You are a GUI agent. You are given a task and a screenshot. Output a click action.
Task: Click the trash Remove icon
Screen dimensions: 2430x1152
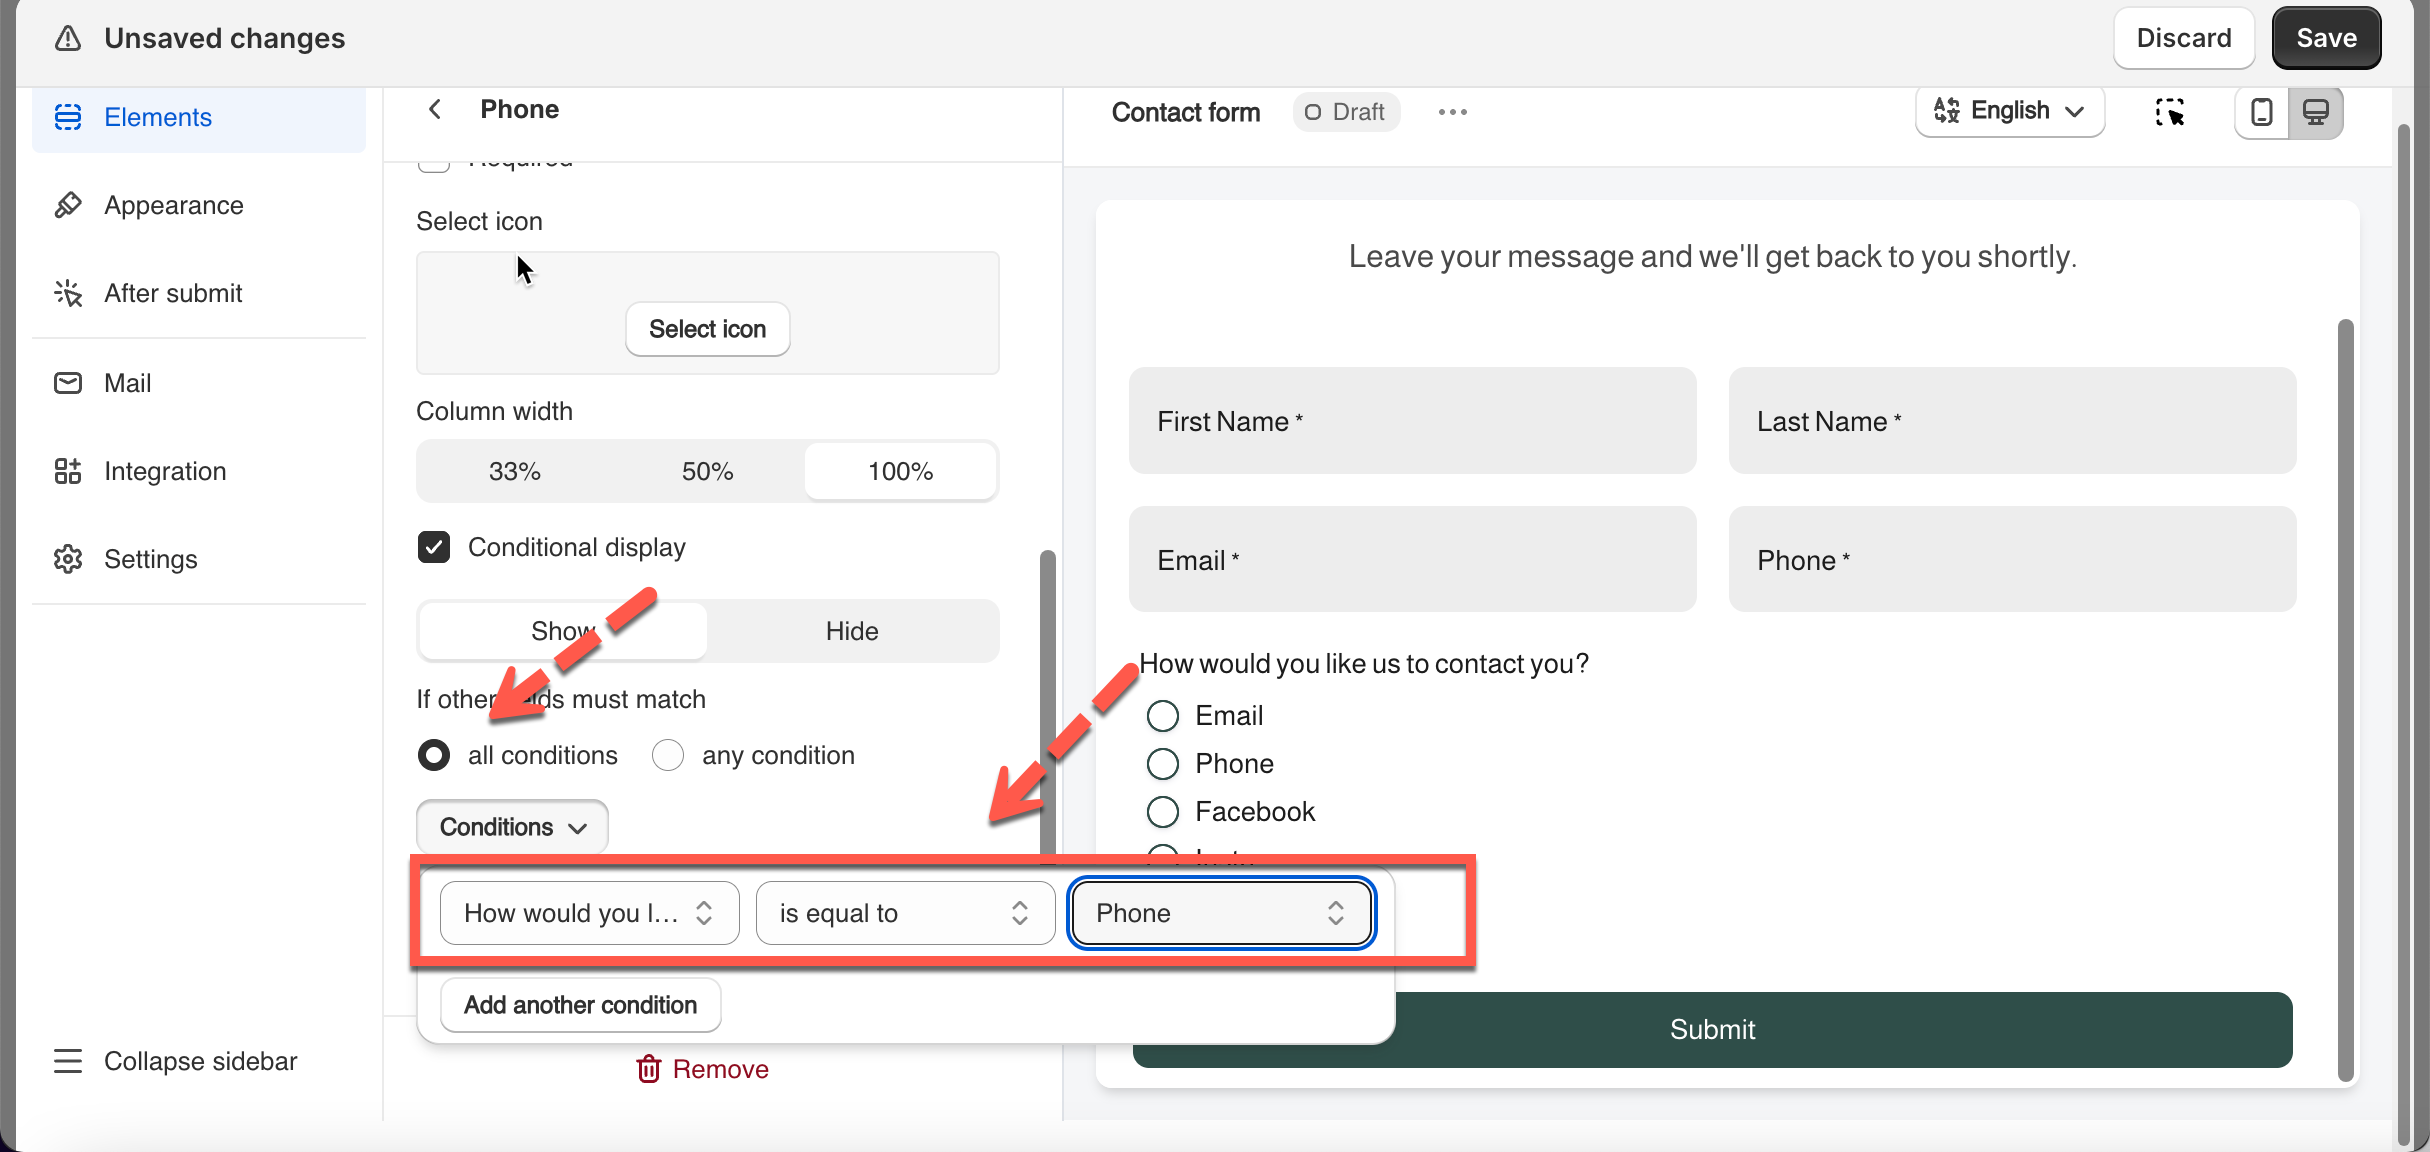tap(649, 1069)
